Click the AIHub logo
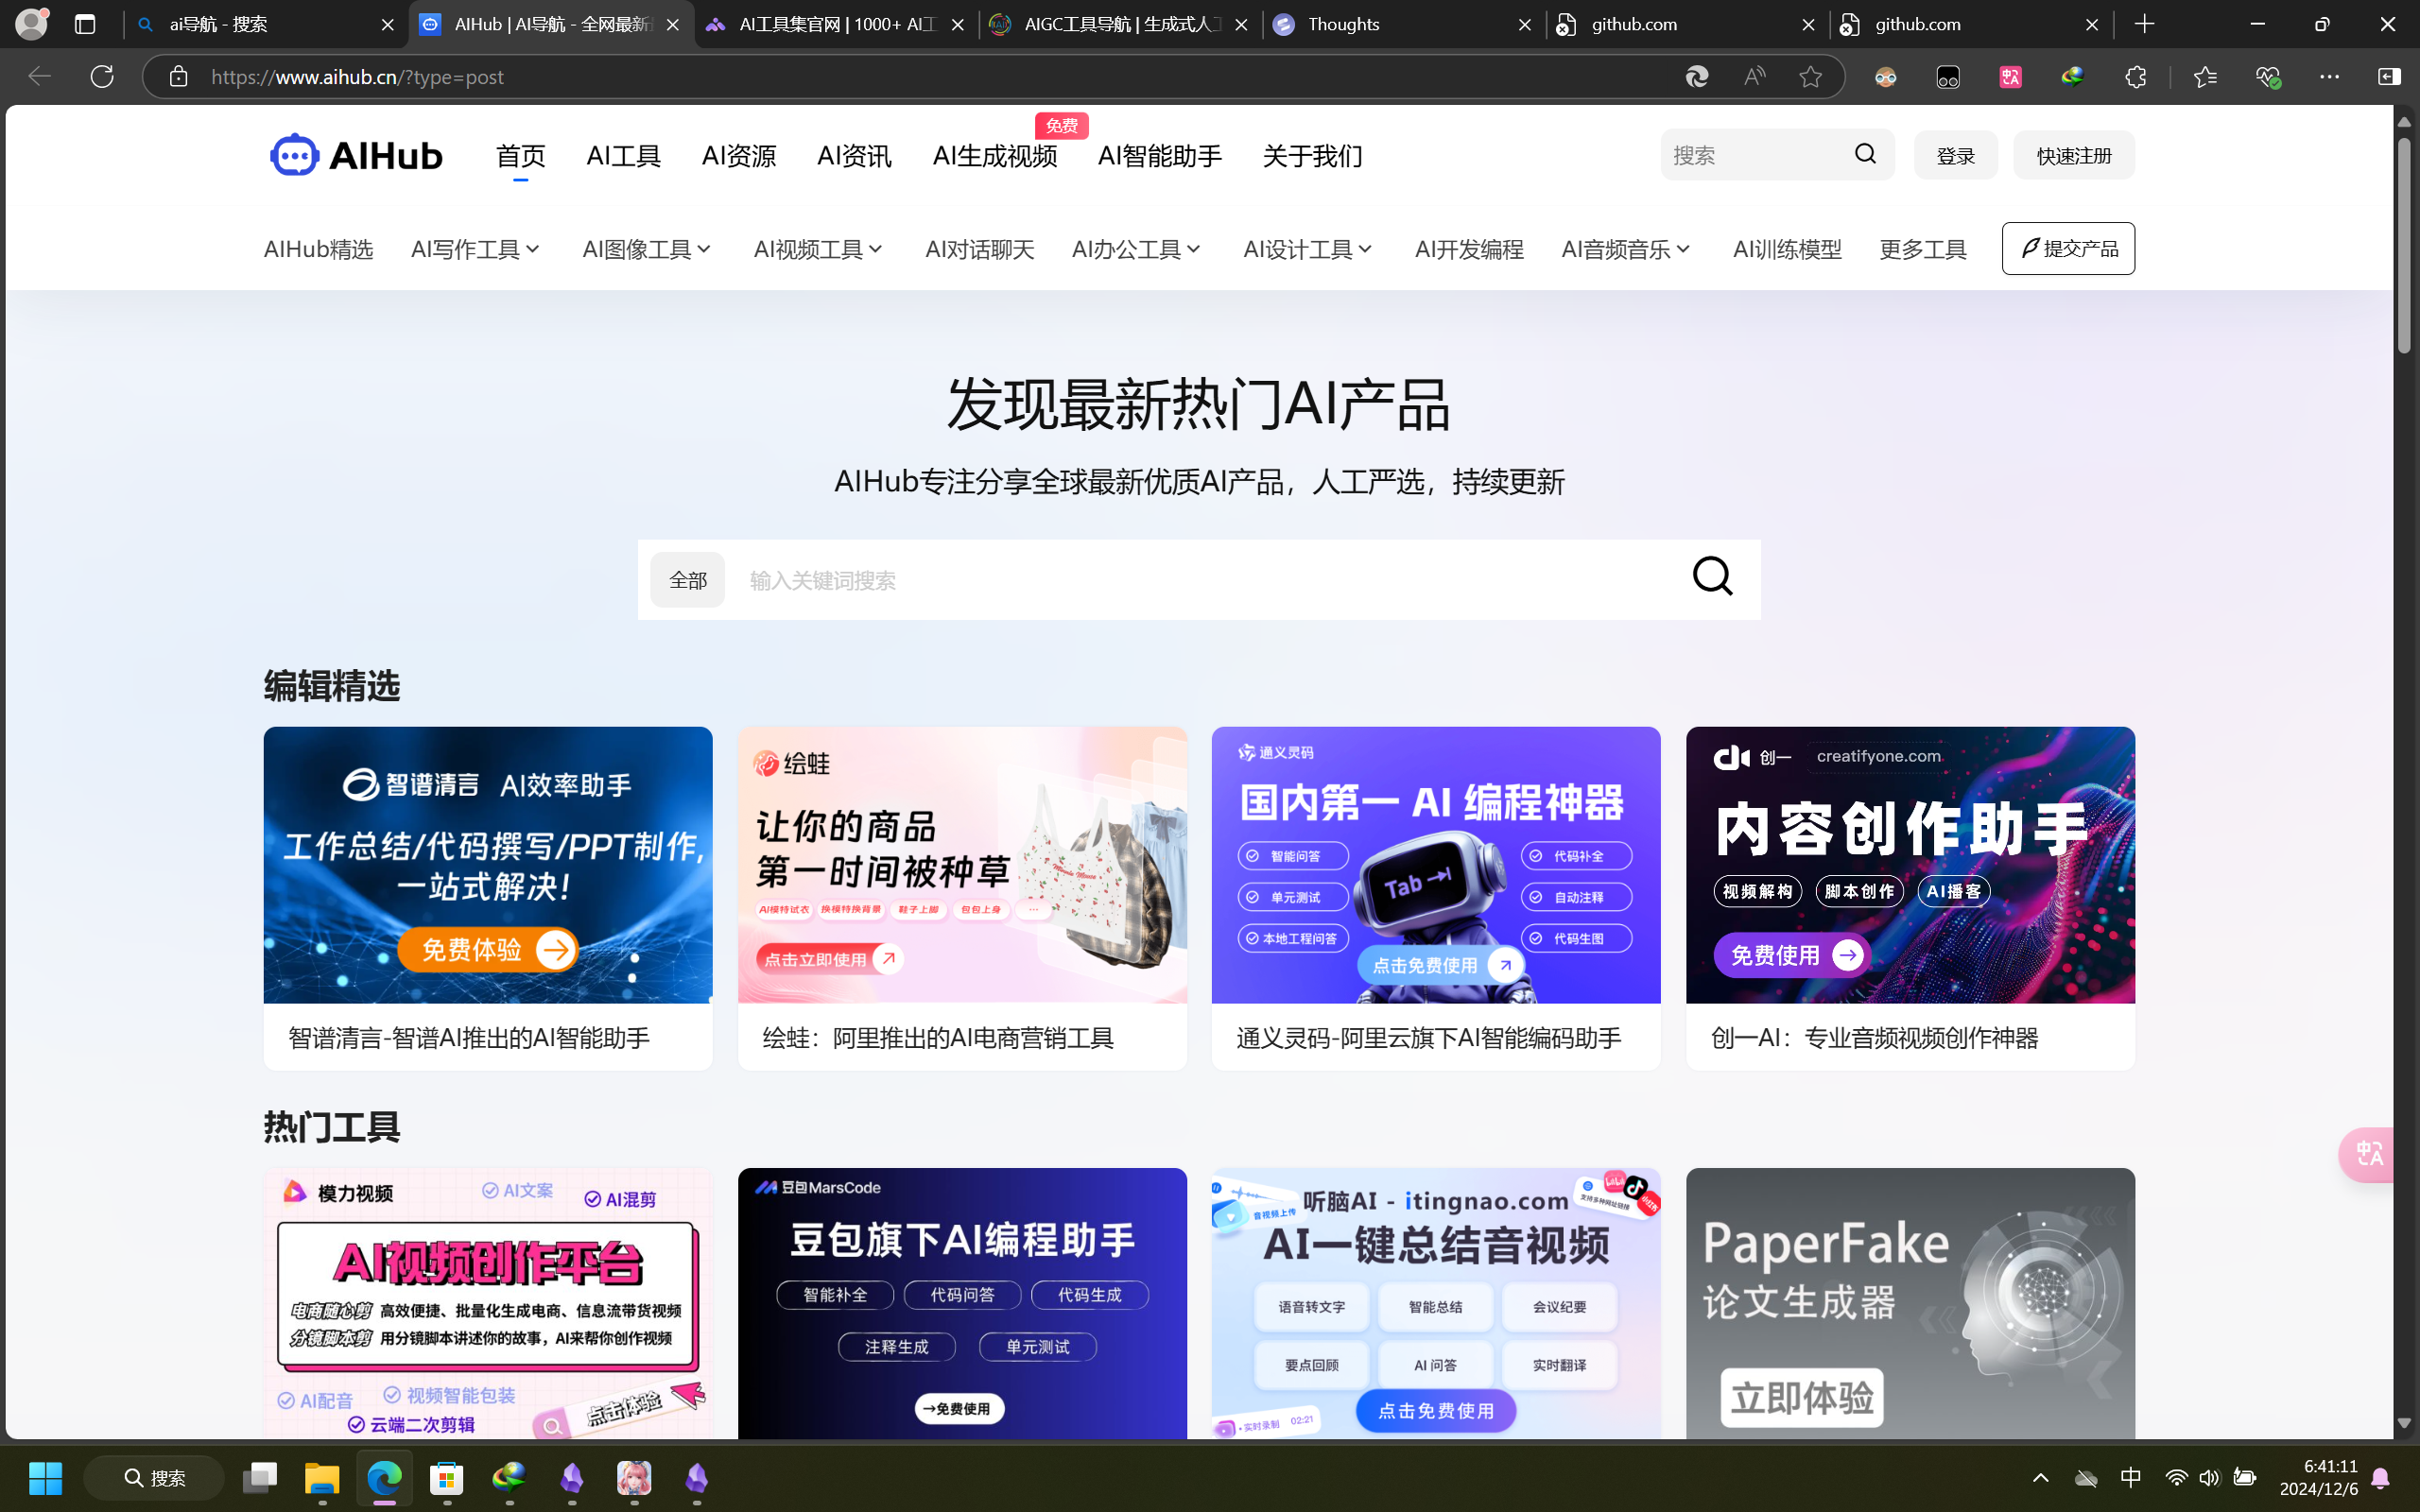The image size is (2420, 1512). [355, 154]
